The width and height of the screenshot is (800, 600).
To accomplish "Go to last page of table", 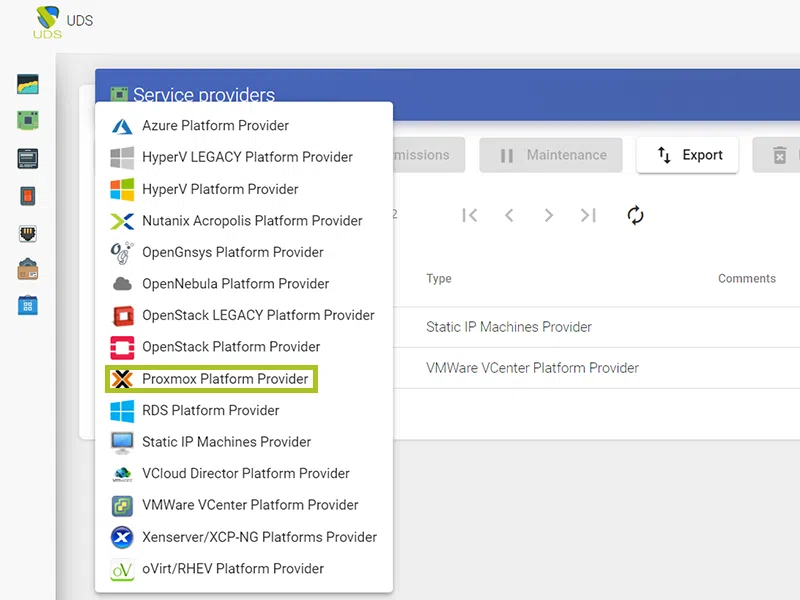I will [x=588, y=215].
